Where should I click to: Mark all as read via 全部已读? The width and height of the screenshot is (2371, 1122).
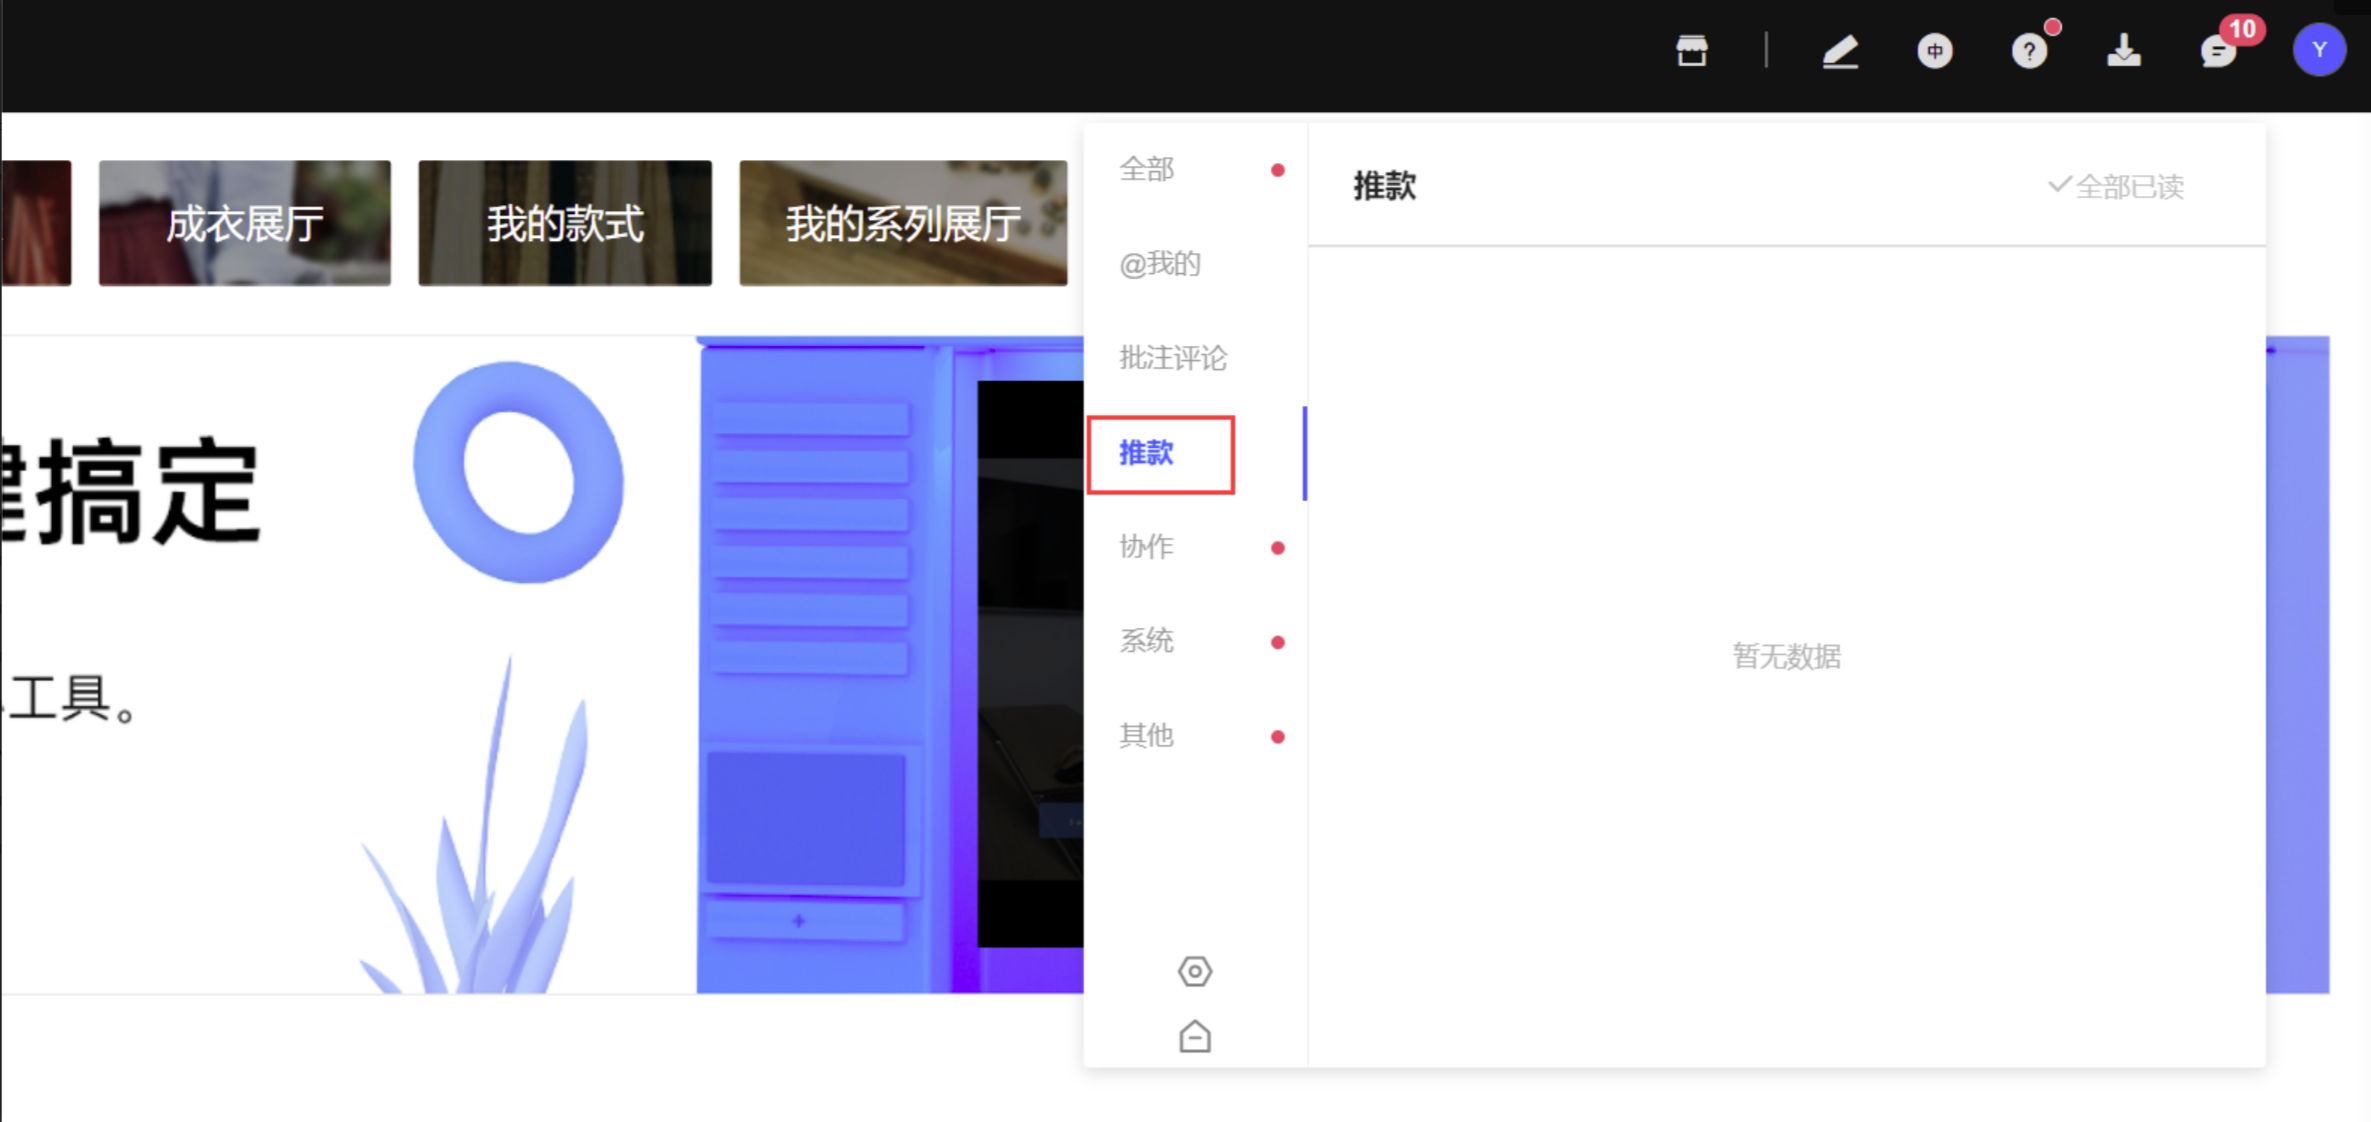coord(2115,186)
